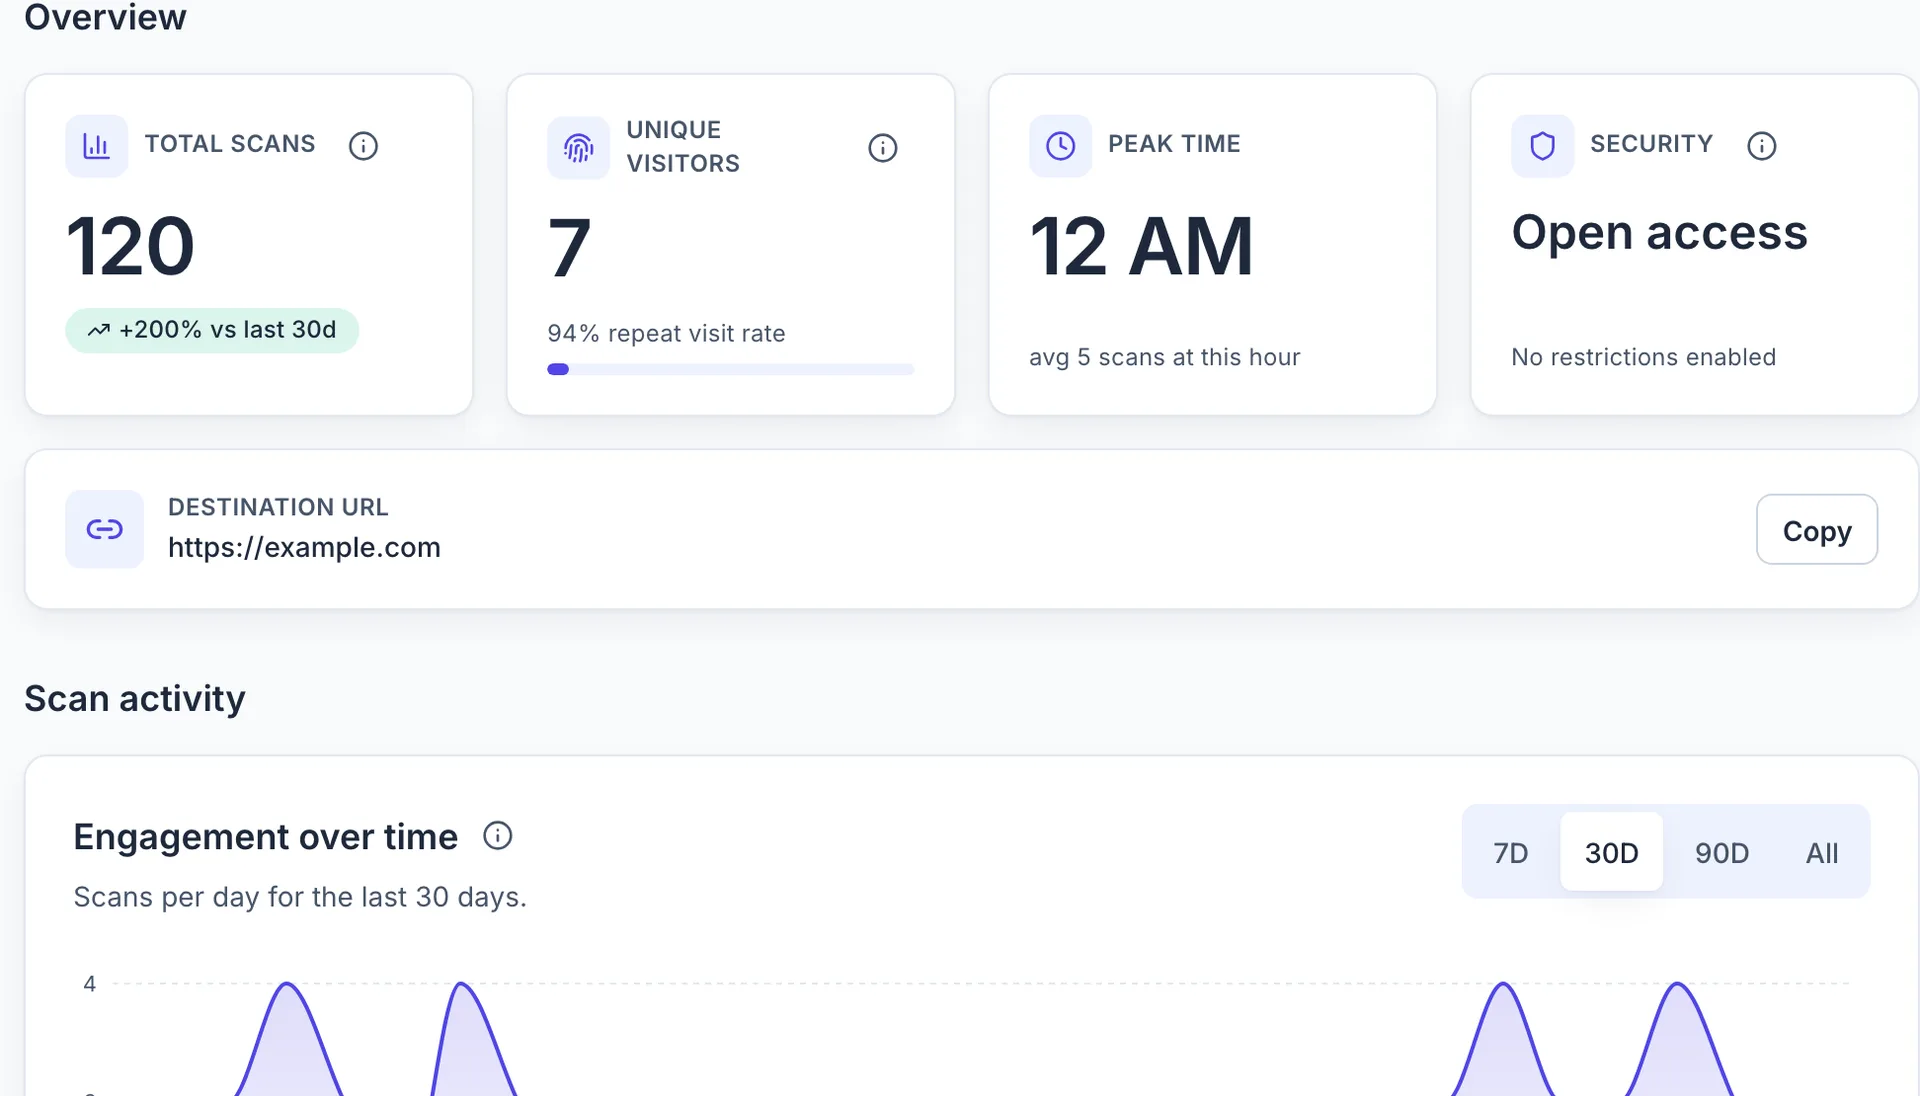This screenshot has height=1096, width=1920.
Task: Switch chart range to 90D
Action: [1721, 853]
